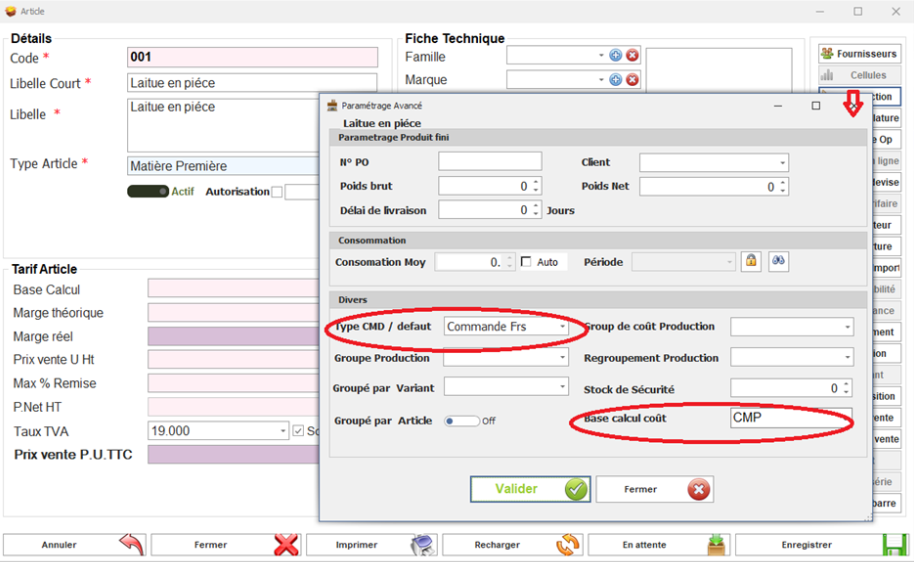Click the red delete icon beside Marque
914x562 pixels.
click(632, 79)
